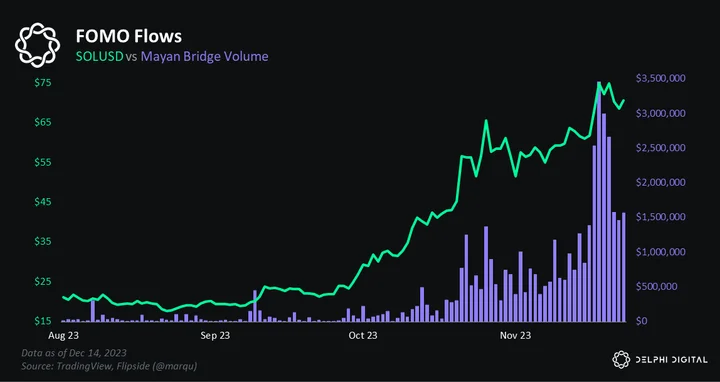Click the Delphi knot logo beside FOMO Flows
This screenshot has width=720, height=382.
tap(37, 45)
